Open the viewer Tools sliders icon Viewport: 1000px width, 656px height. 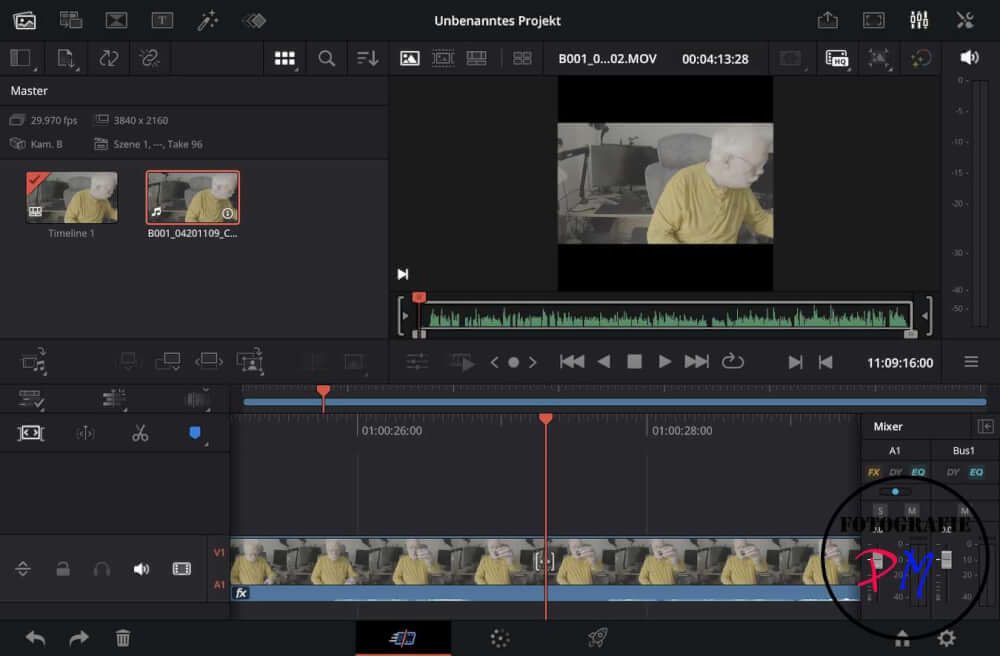coord(416,363)
